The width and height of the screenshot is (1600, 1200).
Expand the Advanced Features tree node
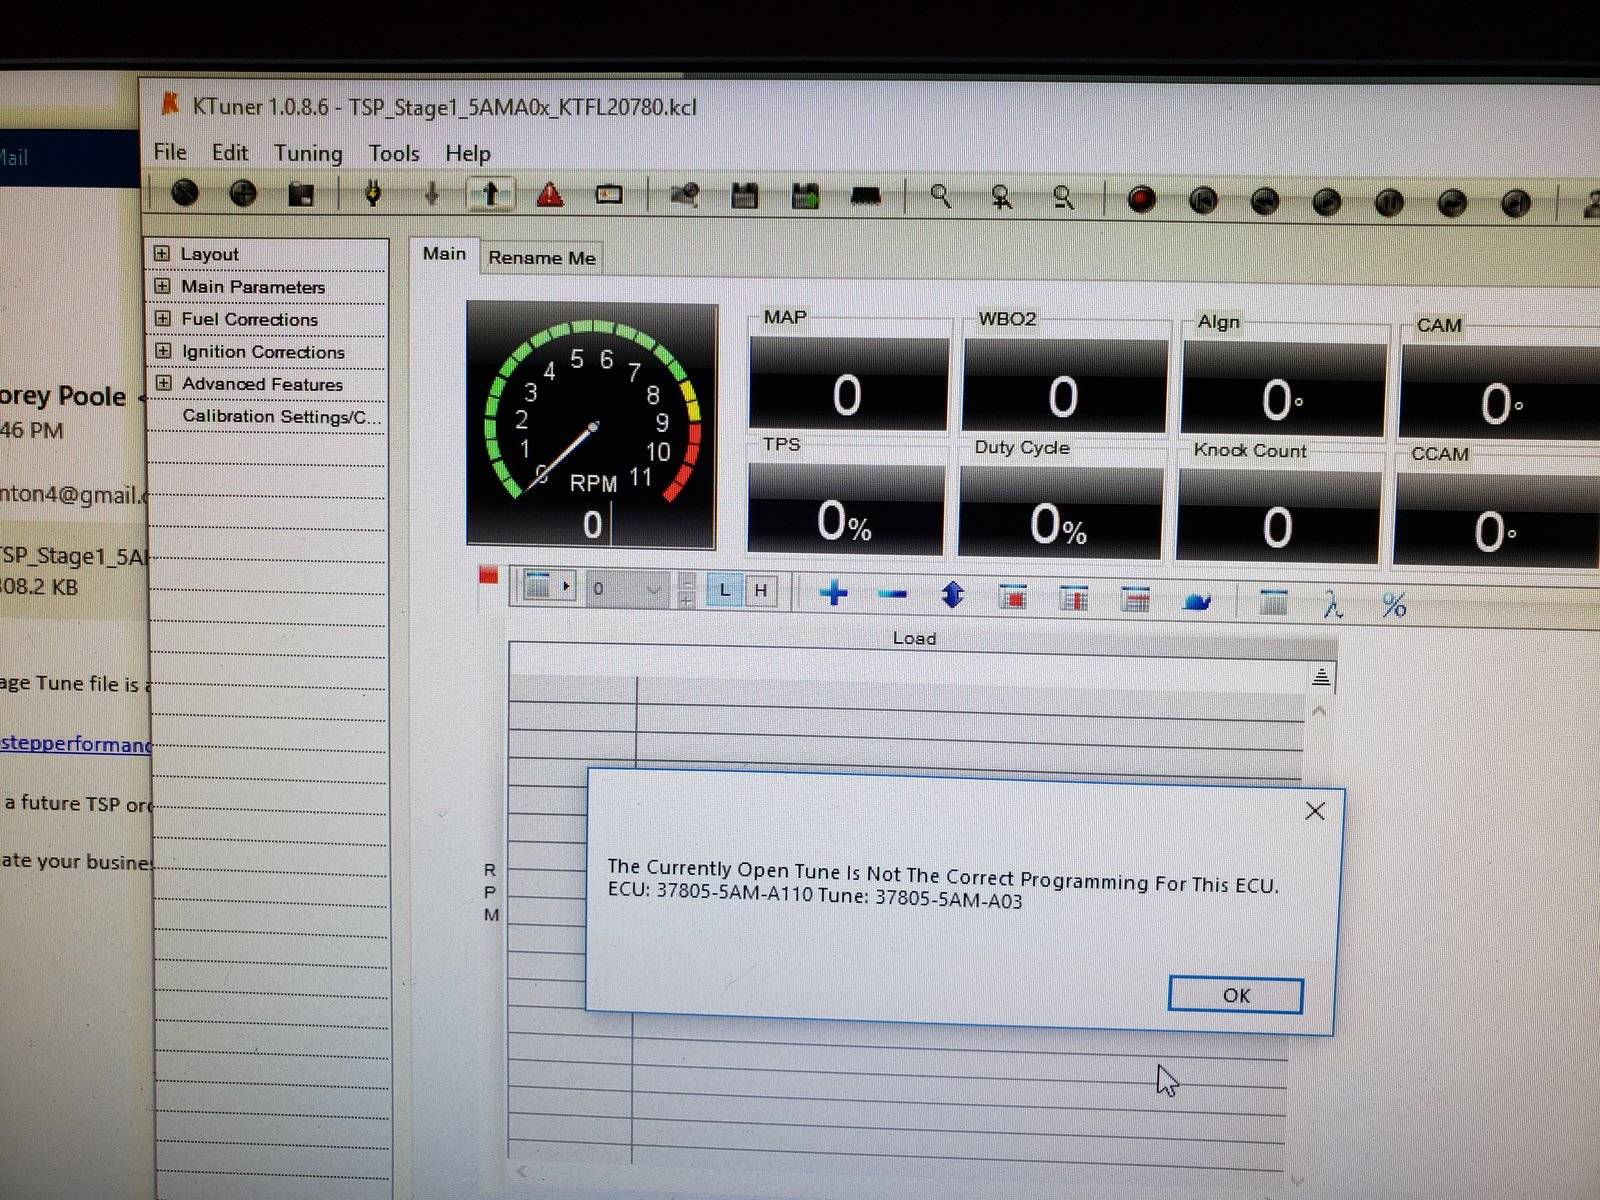(163, 384)
